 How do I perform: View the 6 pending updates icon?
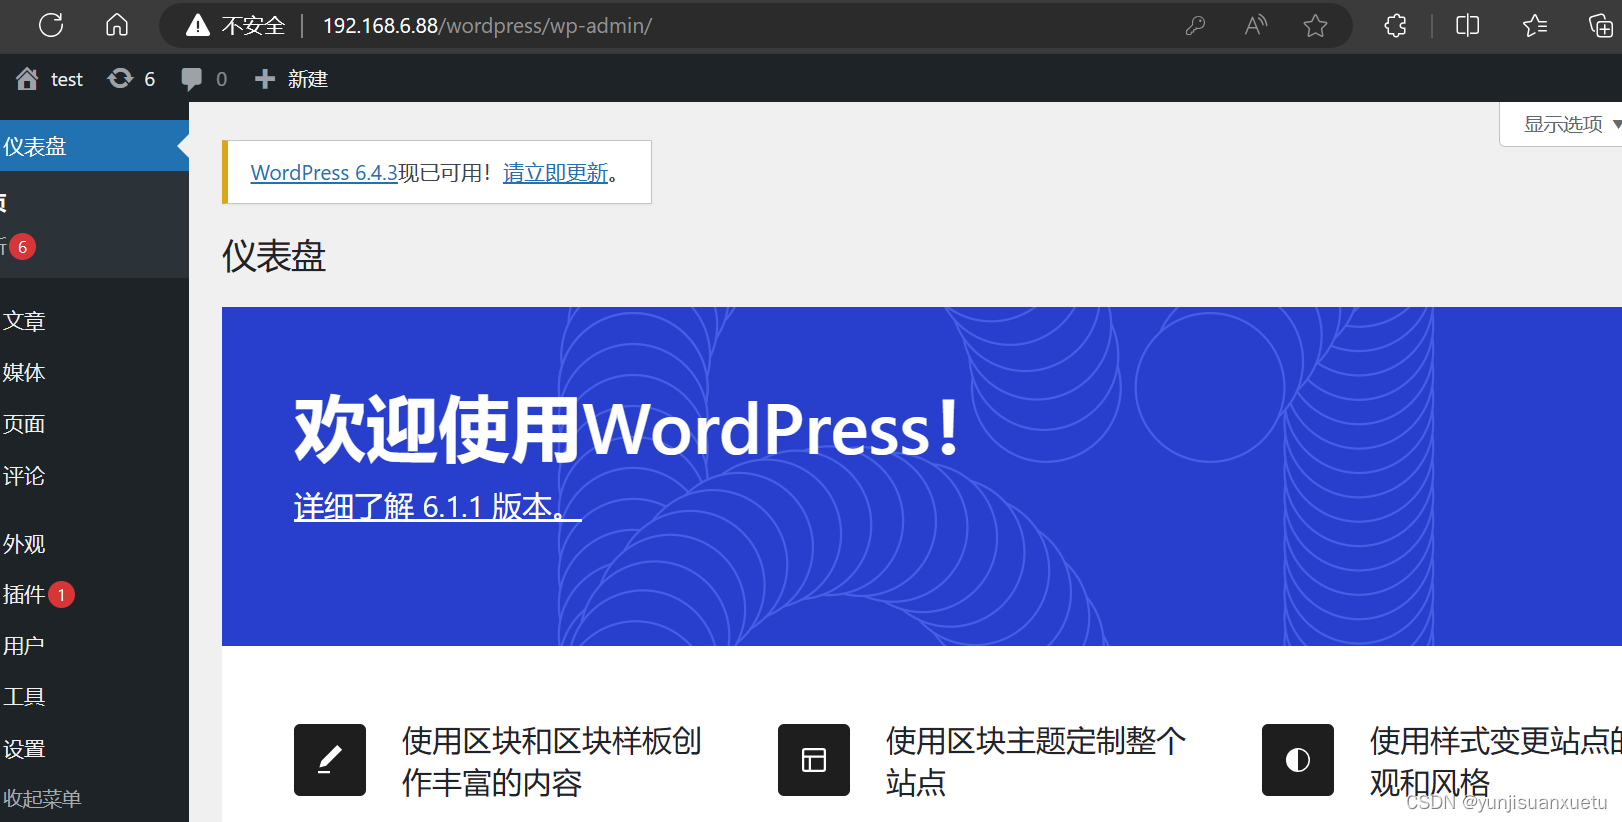click(120, 79)
